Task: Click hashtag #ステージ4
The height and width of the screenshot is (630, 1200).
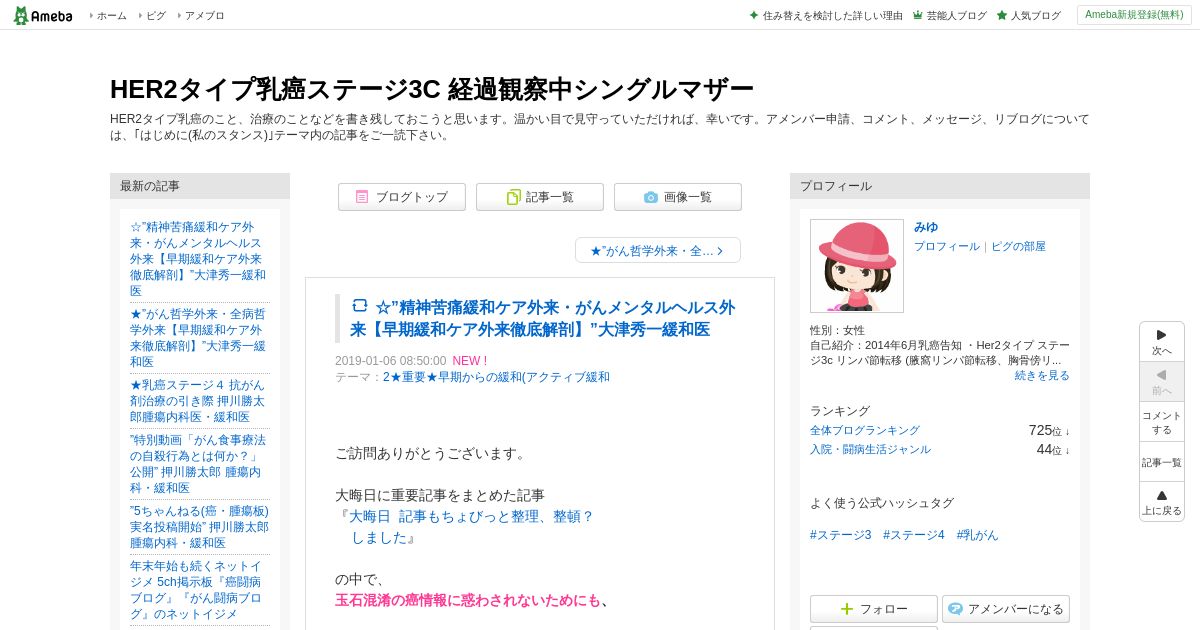Action: coord(914,535)
